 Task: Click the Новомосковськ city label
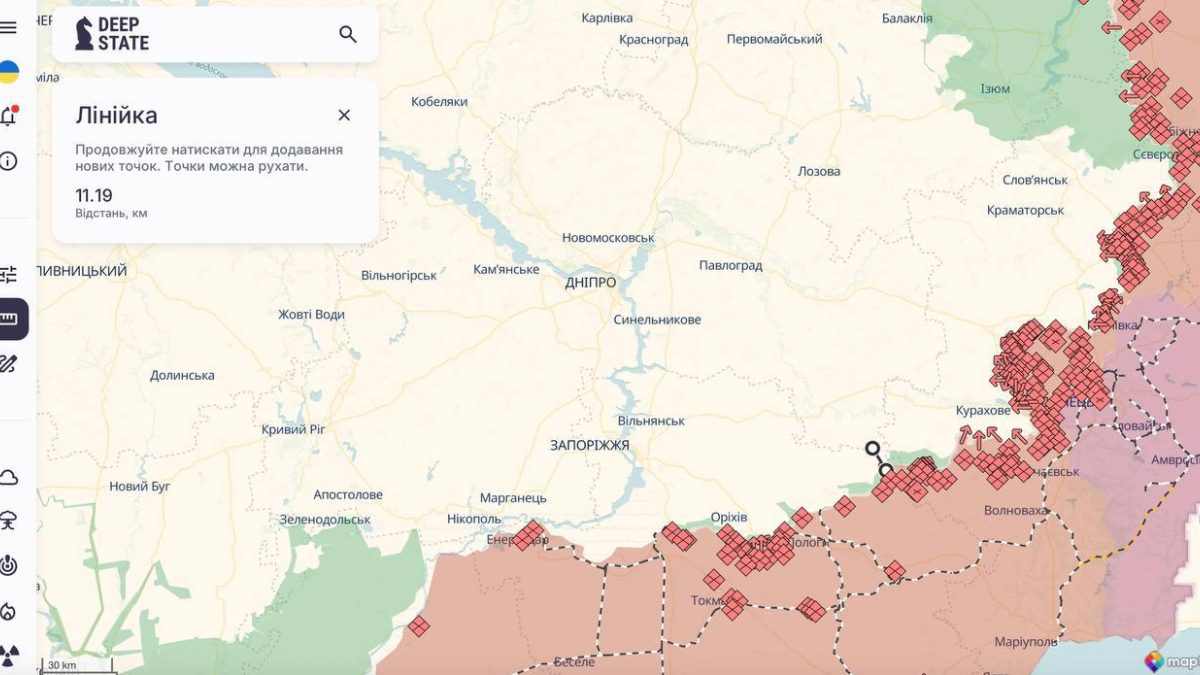click(608, 238)
